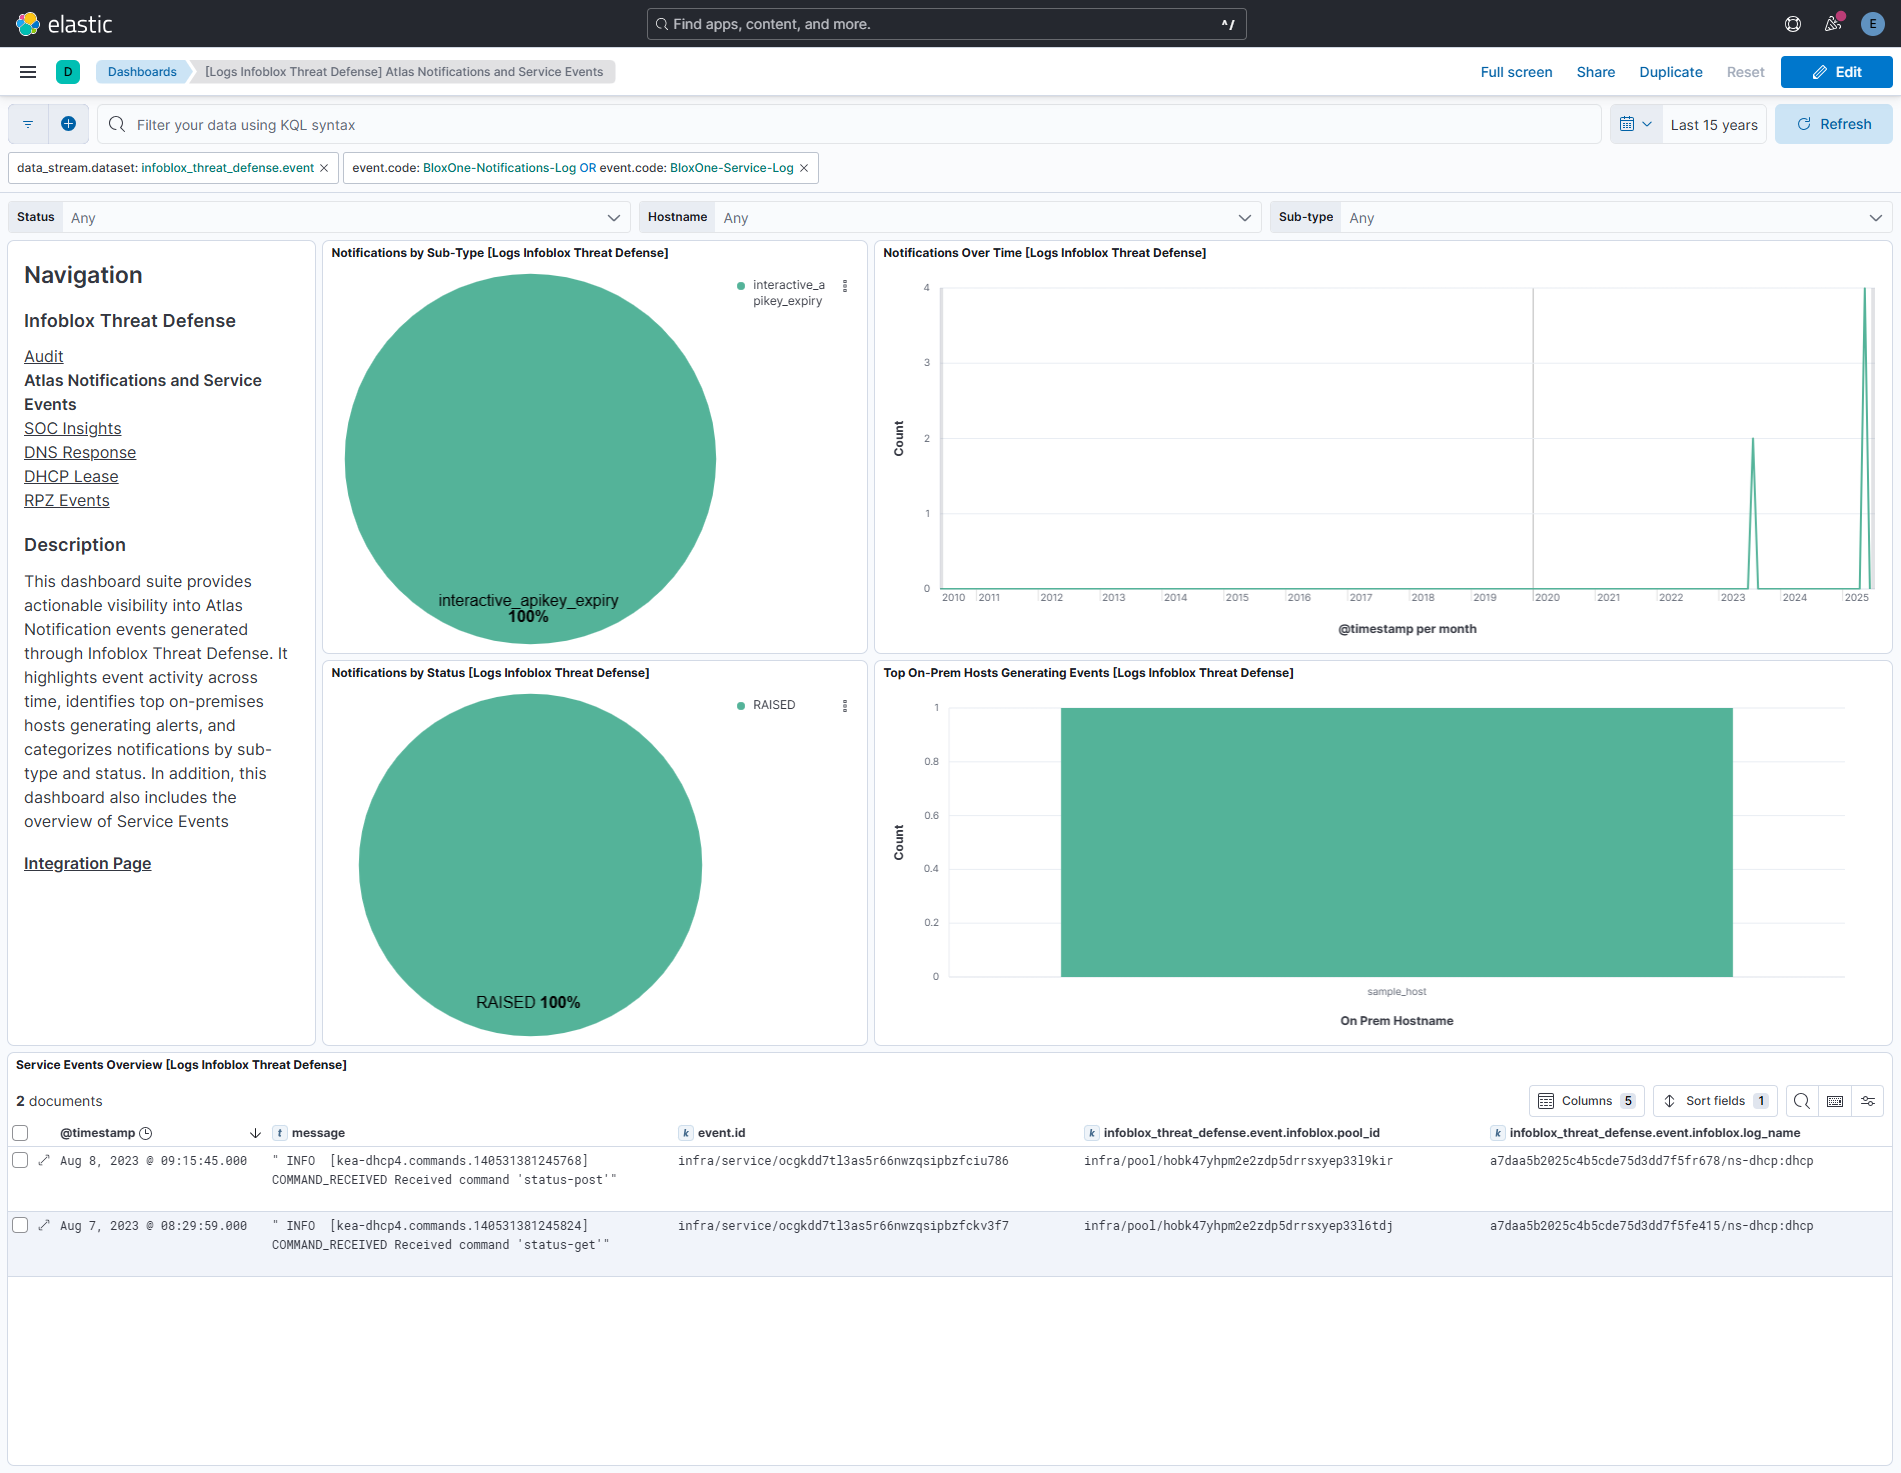Click the log_name keyword type icon
This screenshot has height=1473, width=1901.
[1498, 1133]
